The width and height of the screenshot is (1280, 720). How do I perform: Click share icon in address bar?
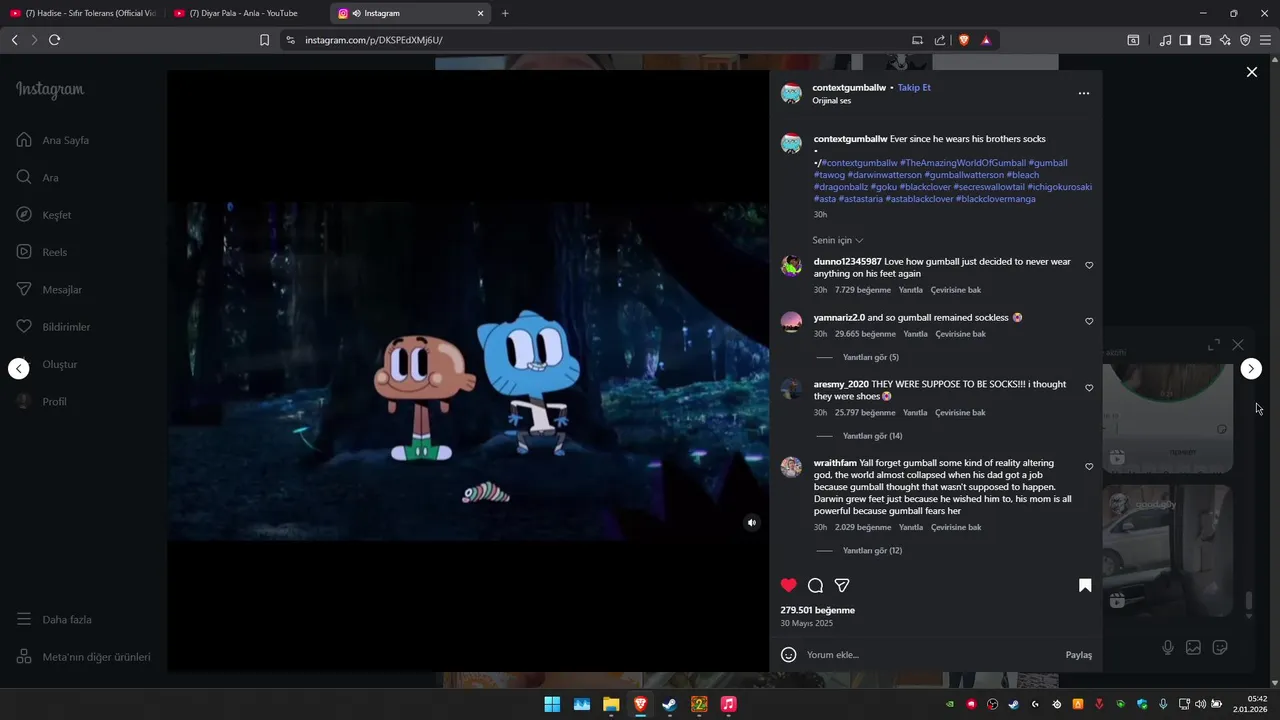pyautogui.click(x=940, y=40)
